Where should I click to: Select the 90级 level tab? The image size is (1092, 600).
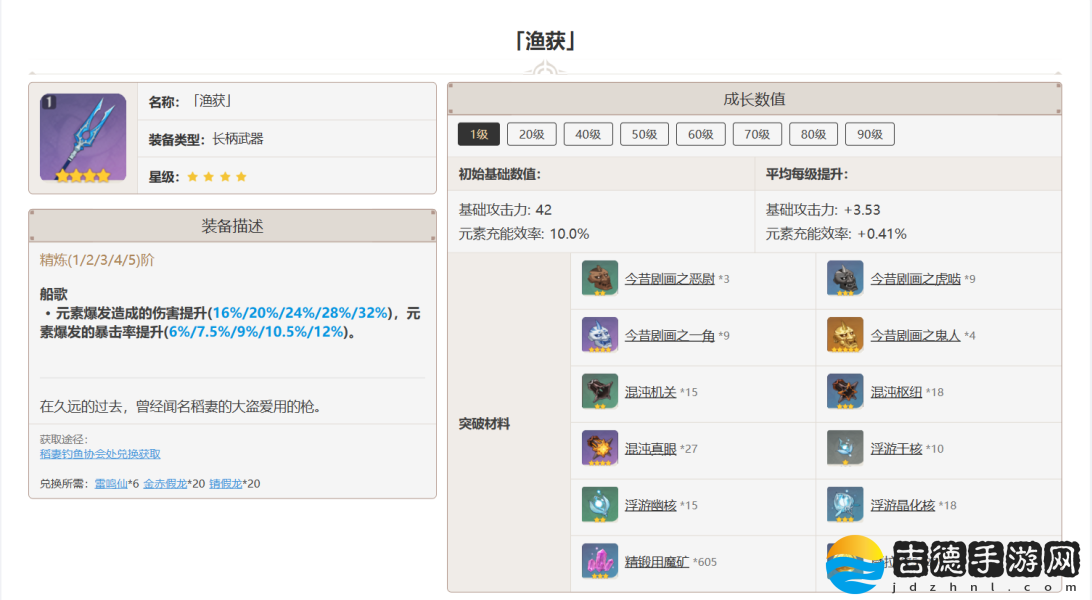pyautogui.click(x=870, y=134)
